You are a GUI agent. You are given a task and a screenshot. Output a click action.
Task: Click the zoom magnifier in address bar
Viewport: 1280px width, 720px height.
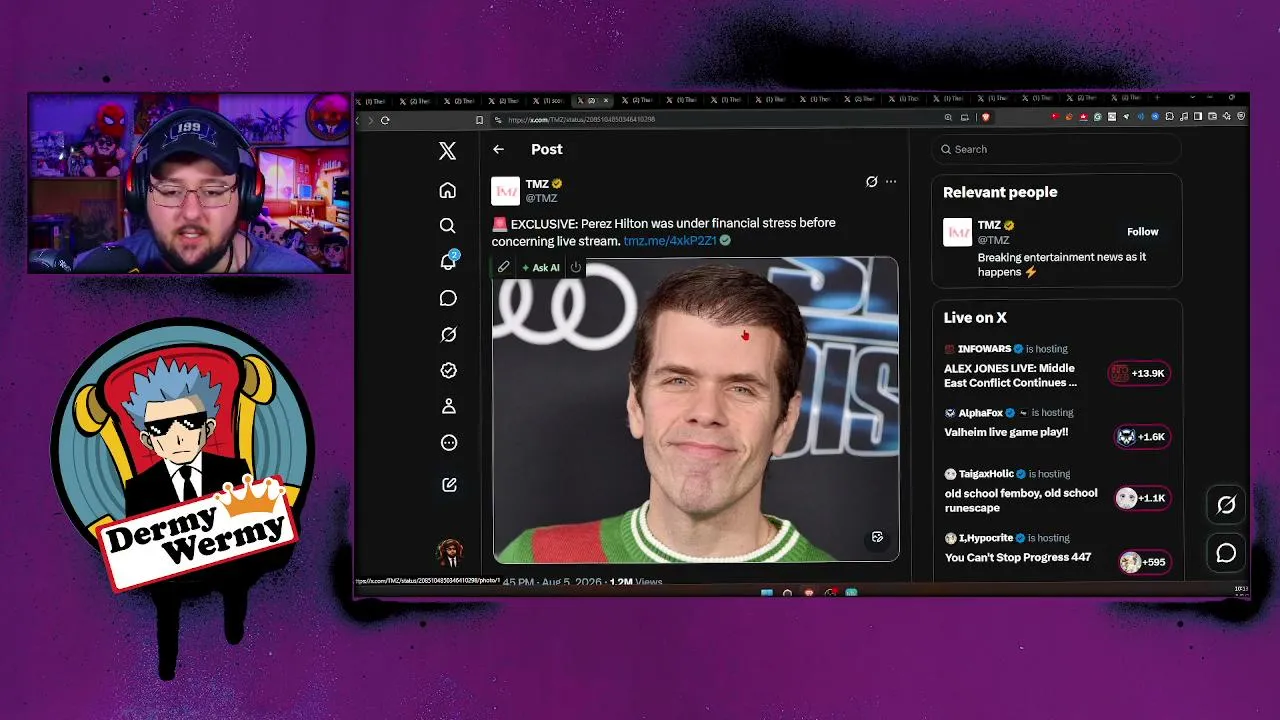pyautogui.click(x=948, y=118)
